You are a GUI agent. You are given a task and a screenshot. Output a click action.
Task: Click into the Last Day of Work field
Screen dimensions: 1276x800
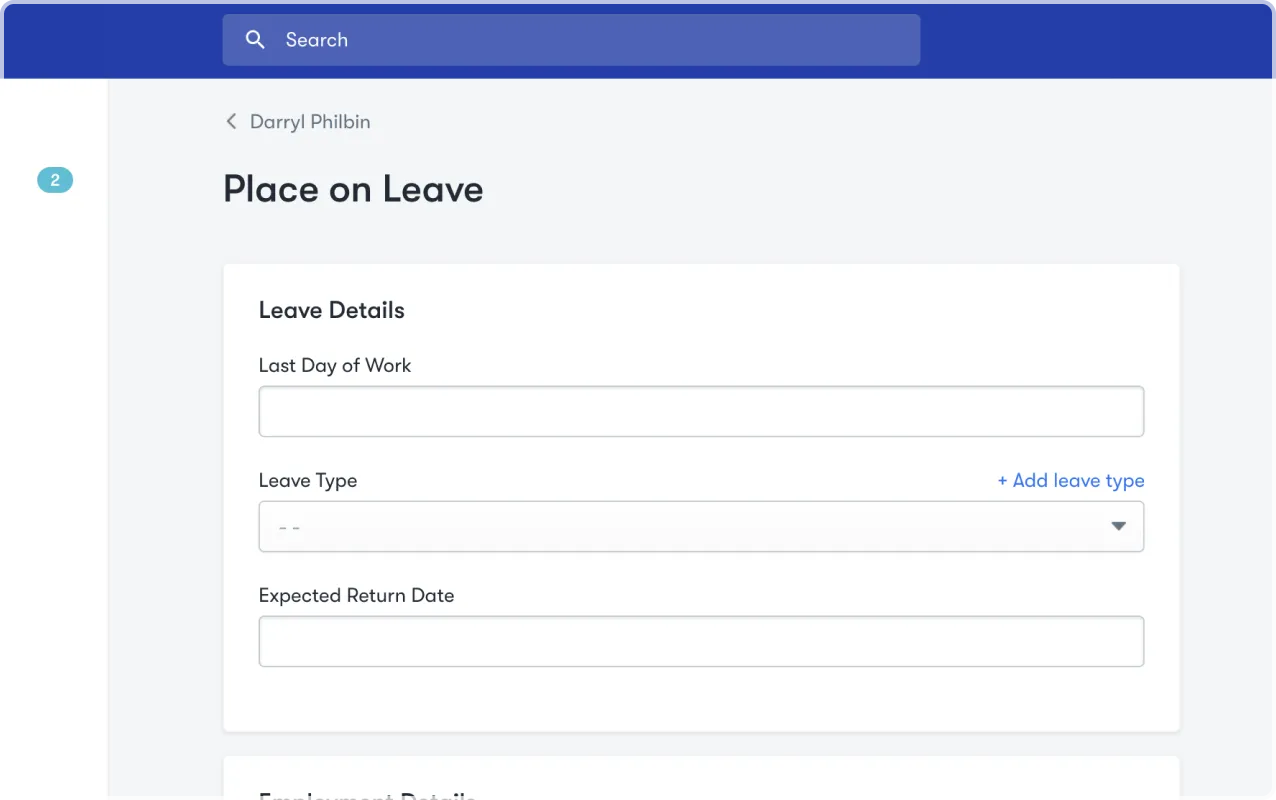tap(700, 412)
